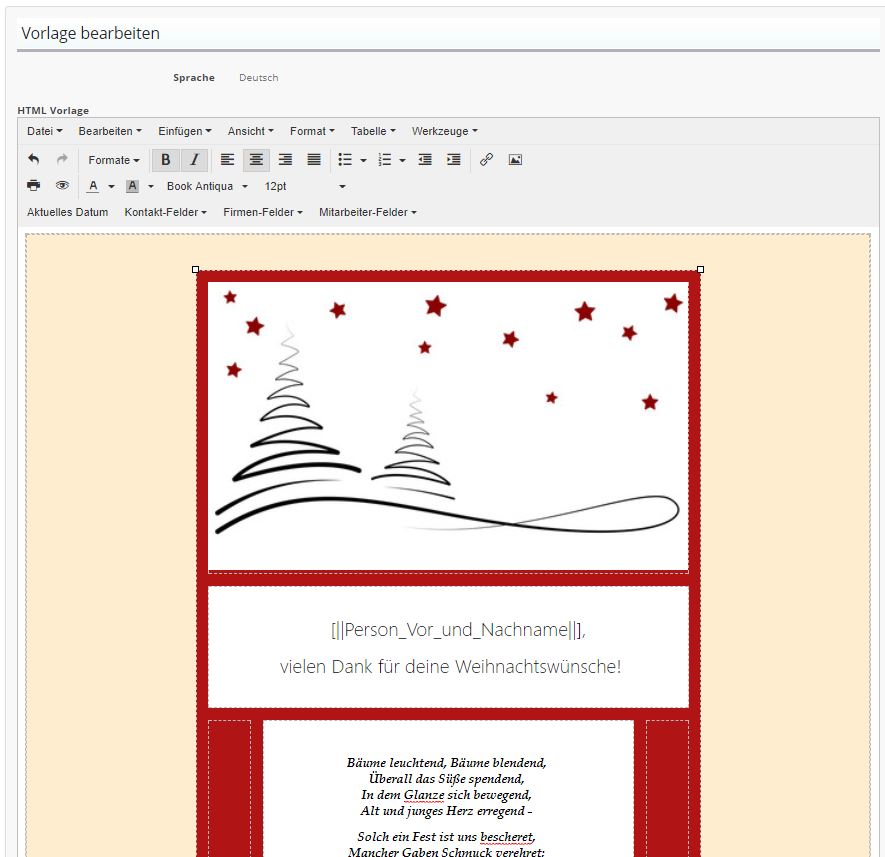Open the Book Antiqua font family dropdown
The image size is (885, 857).
[x=207, y=186]
